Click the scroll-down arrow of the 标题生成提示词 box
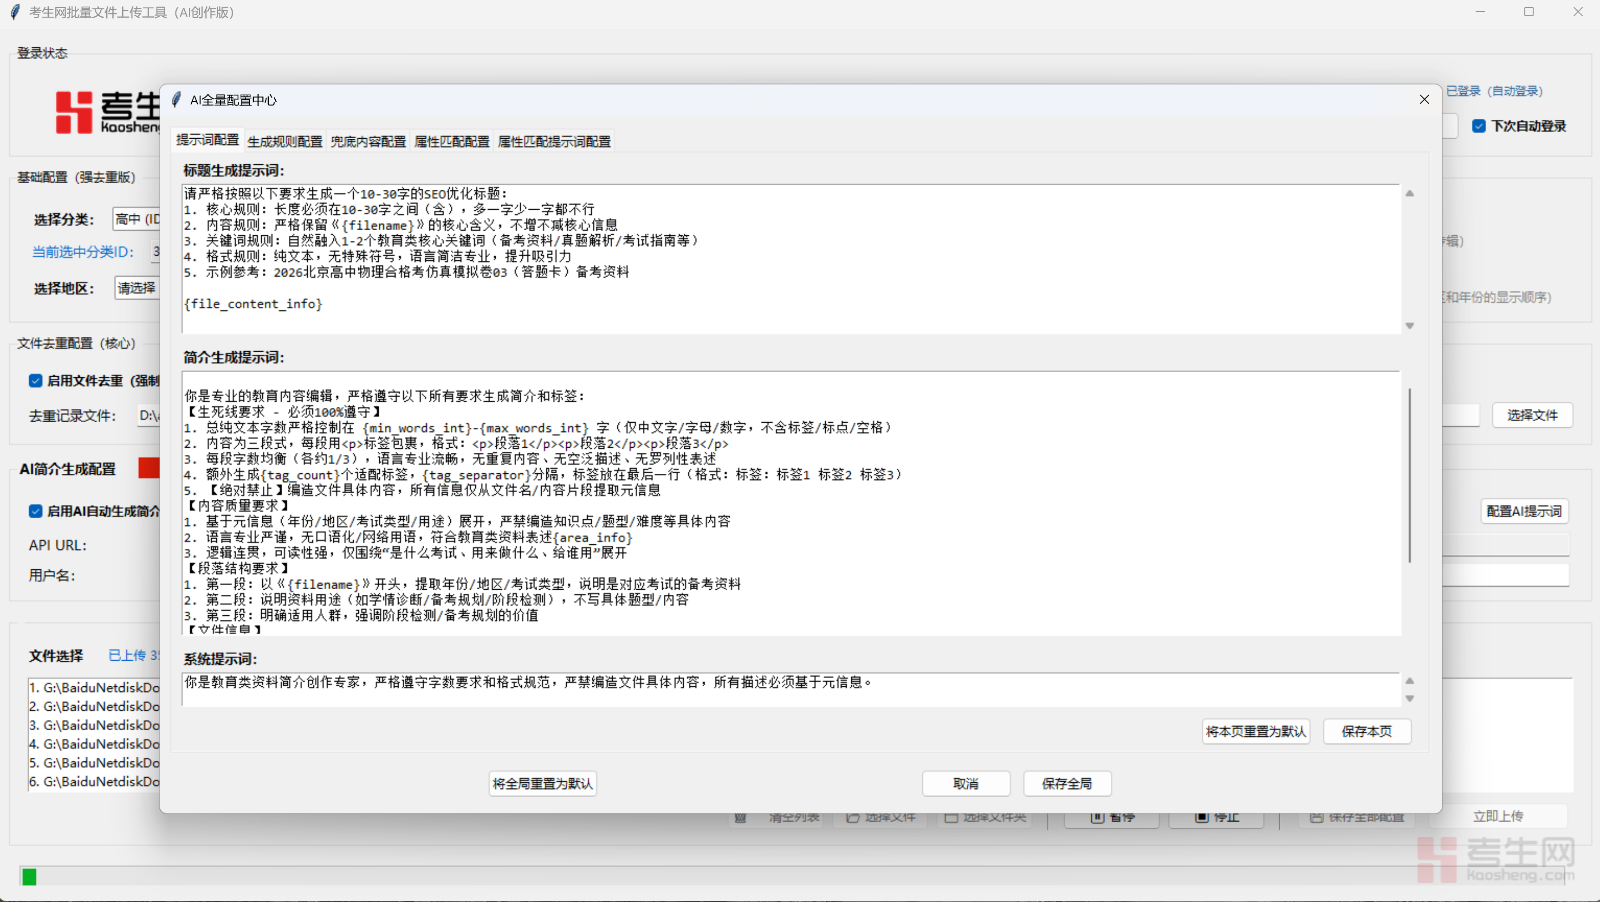This screenshot has width=1600, height=902. (x=1410, y=326)
